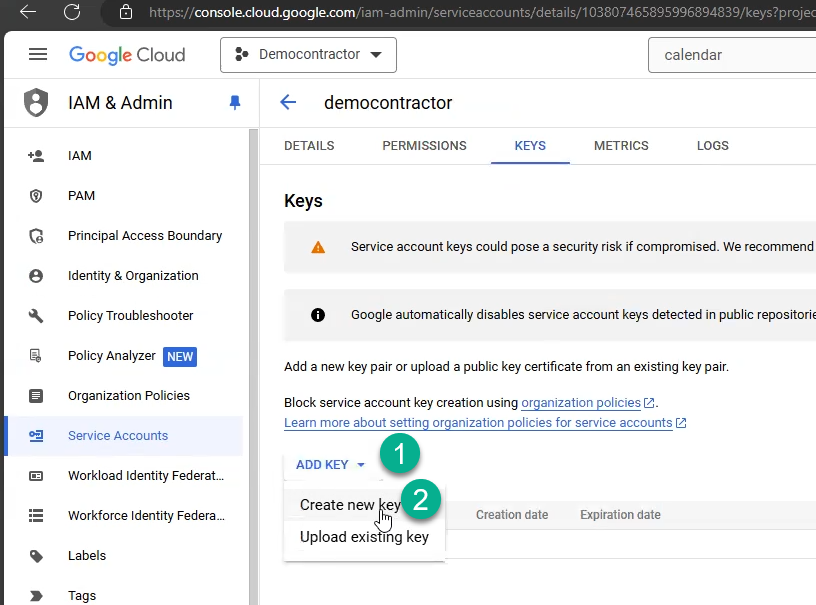This screenshot has width=816, height=605.
Task: Click the Principal Access Boundary icon
Action: click(x=36, y=236)
